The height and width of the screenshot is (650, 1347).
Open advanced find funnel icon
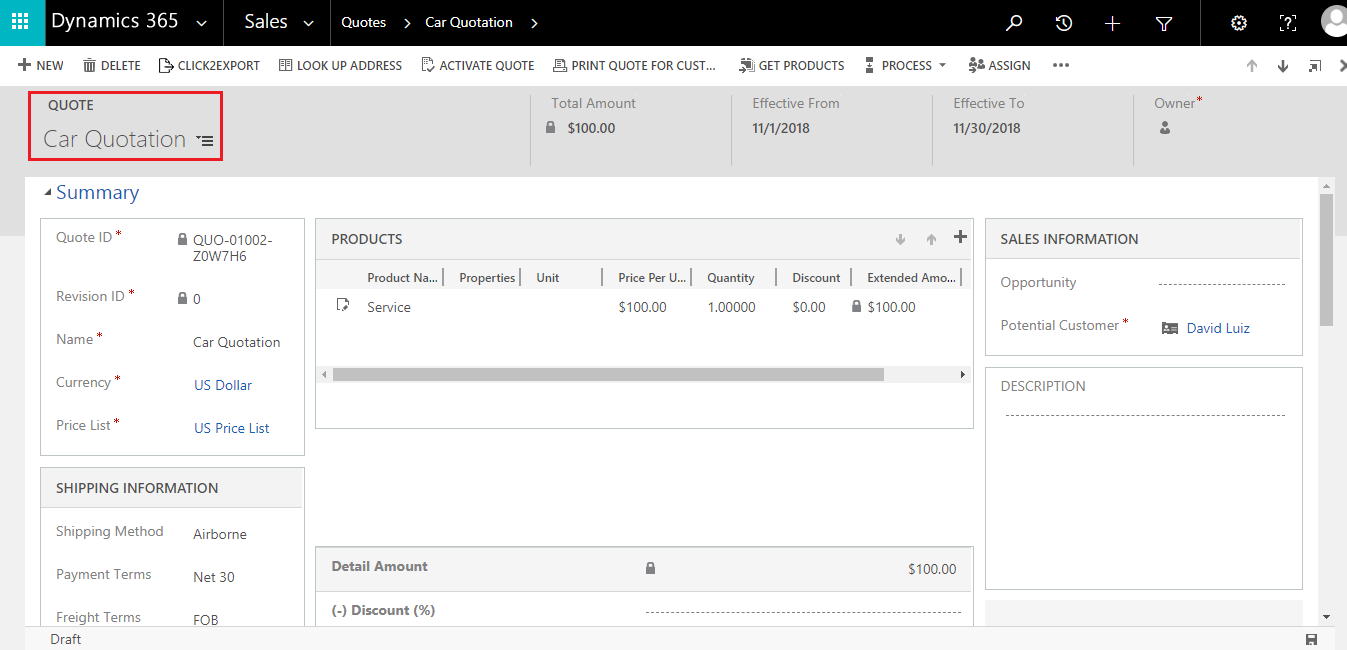click(1164, 23)
